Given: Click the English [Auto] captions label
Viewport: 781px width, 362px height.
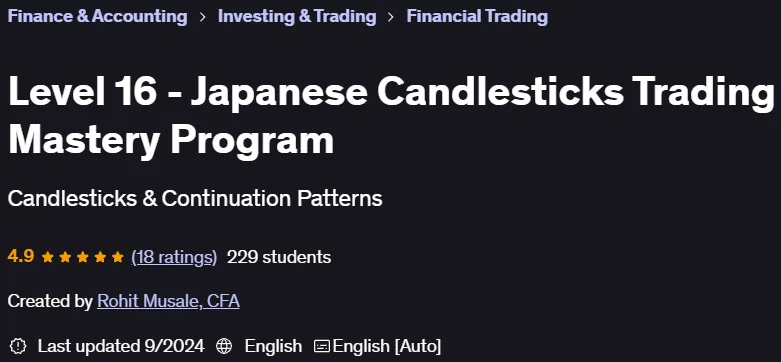Looking at the screenshot, I should pos(387,346).
